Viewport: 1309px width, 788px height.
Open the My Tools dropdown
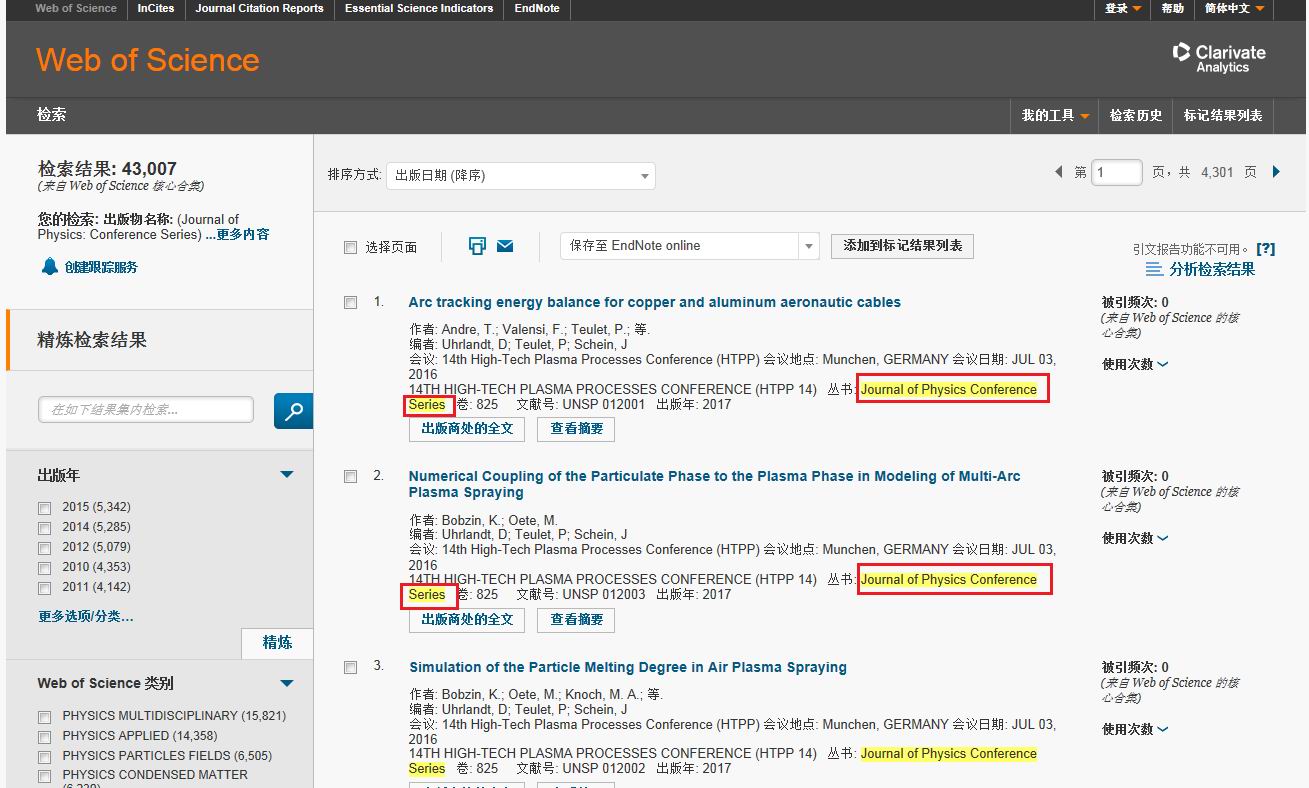1055,115
